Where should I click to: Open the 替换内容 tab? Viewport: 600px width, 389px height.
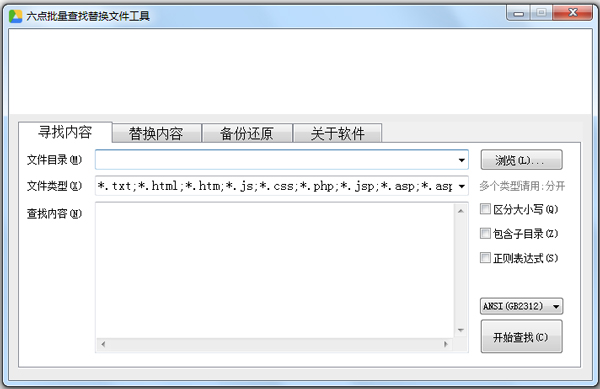tap(156, 133)
